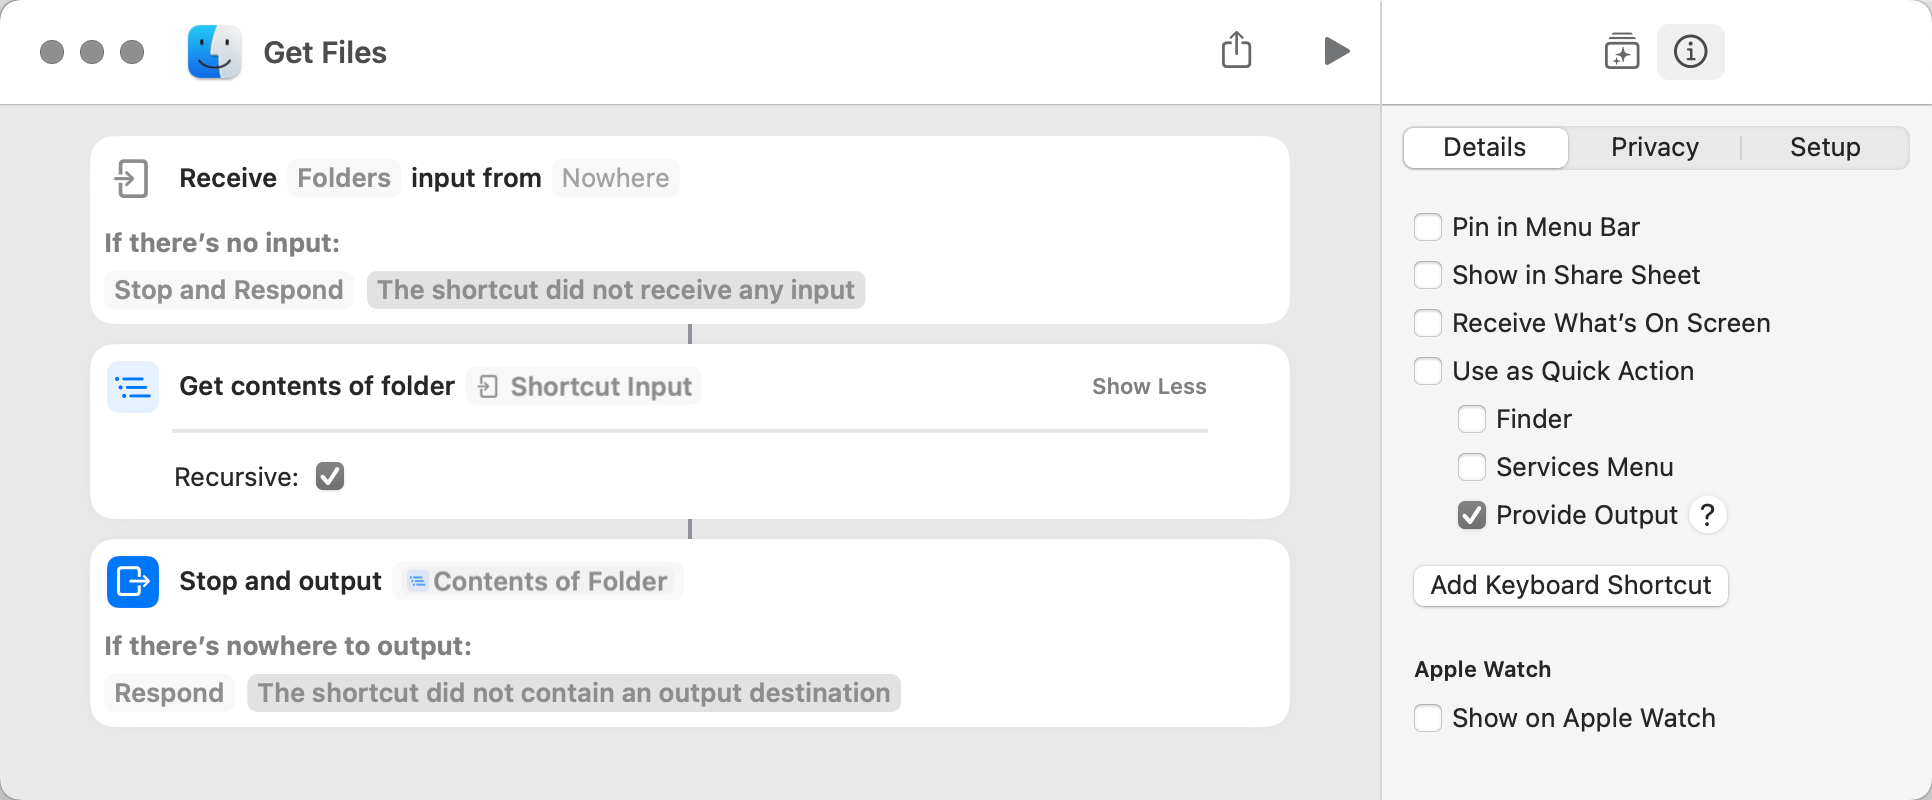Switch to the Setup tab

pyautogui.click(x=1825, y=147)
